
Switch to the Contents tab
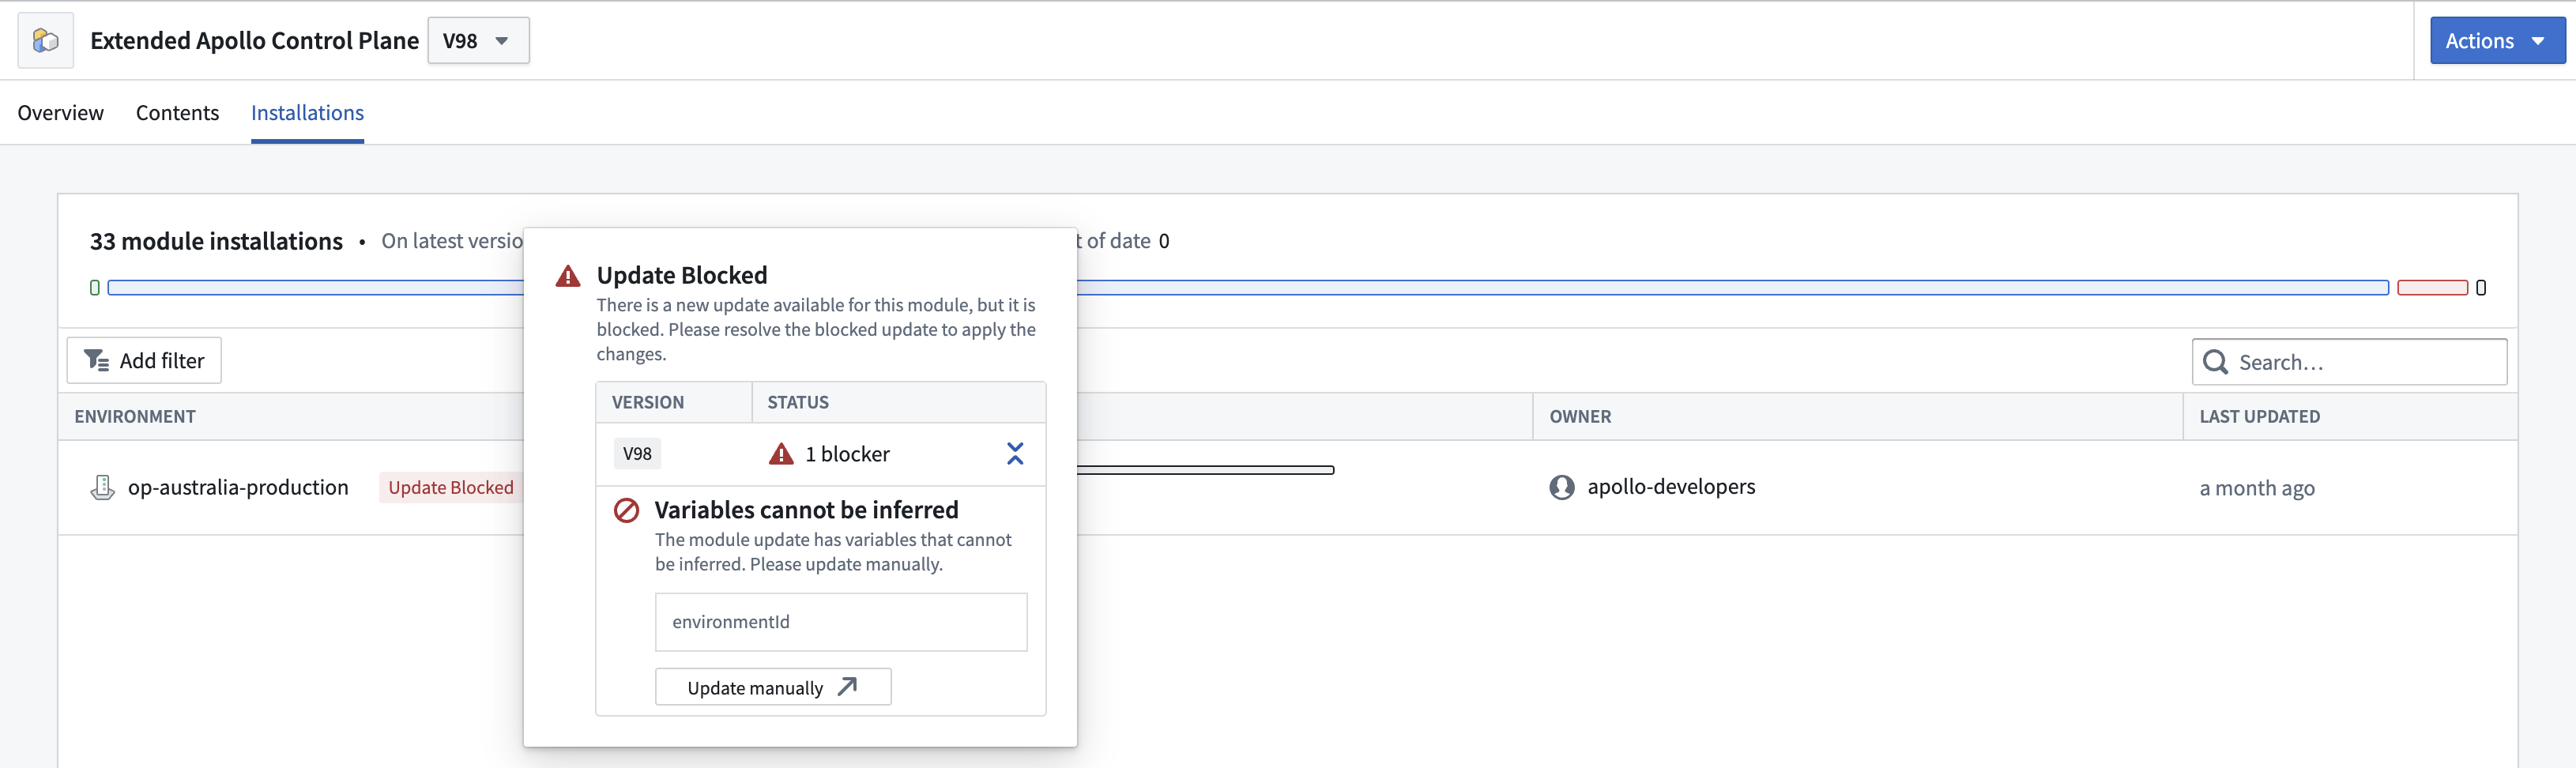pyautogui.click(x=177, y=112)
